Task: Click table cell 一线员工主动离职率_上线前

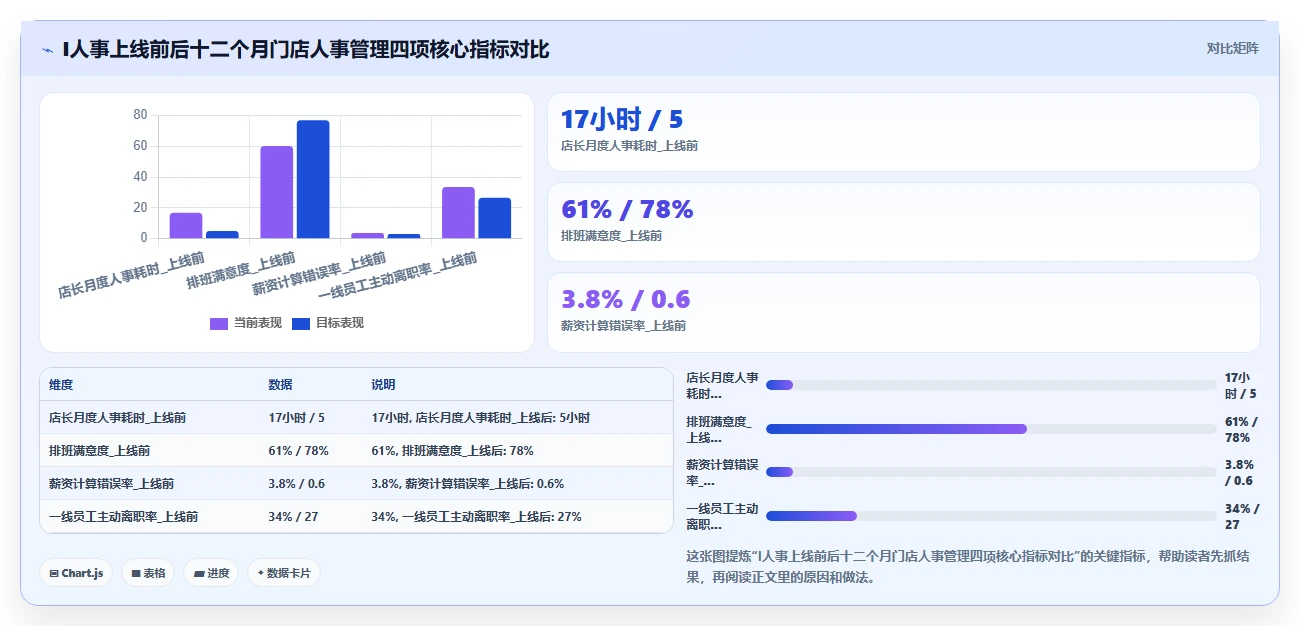Action: (x=124, y=517)
